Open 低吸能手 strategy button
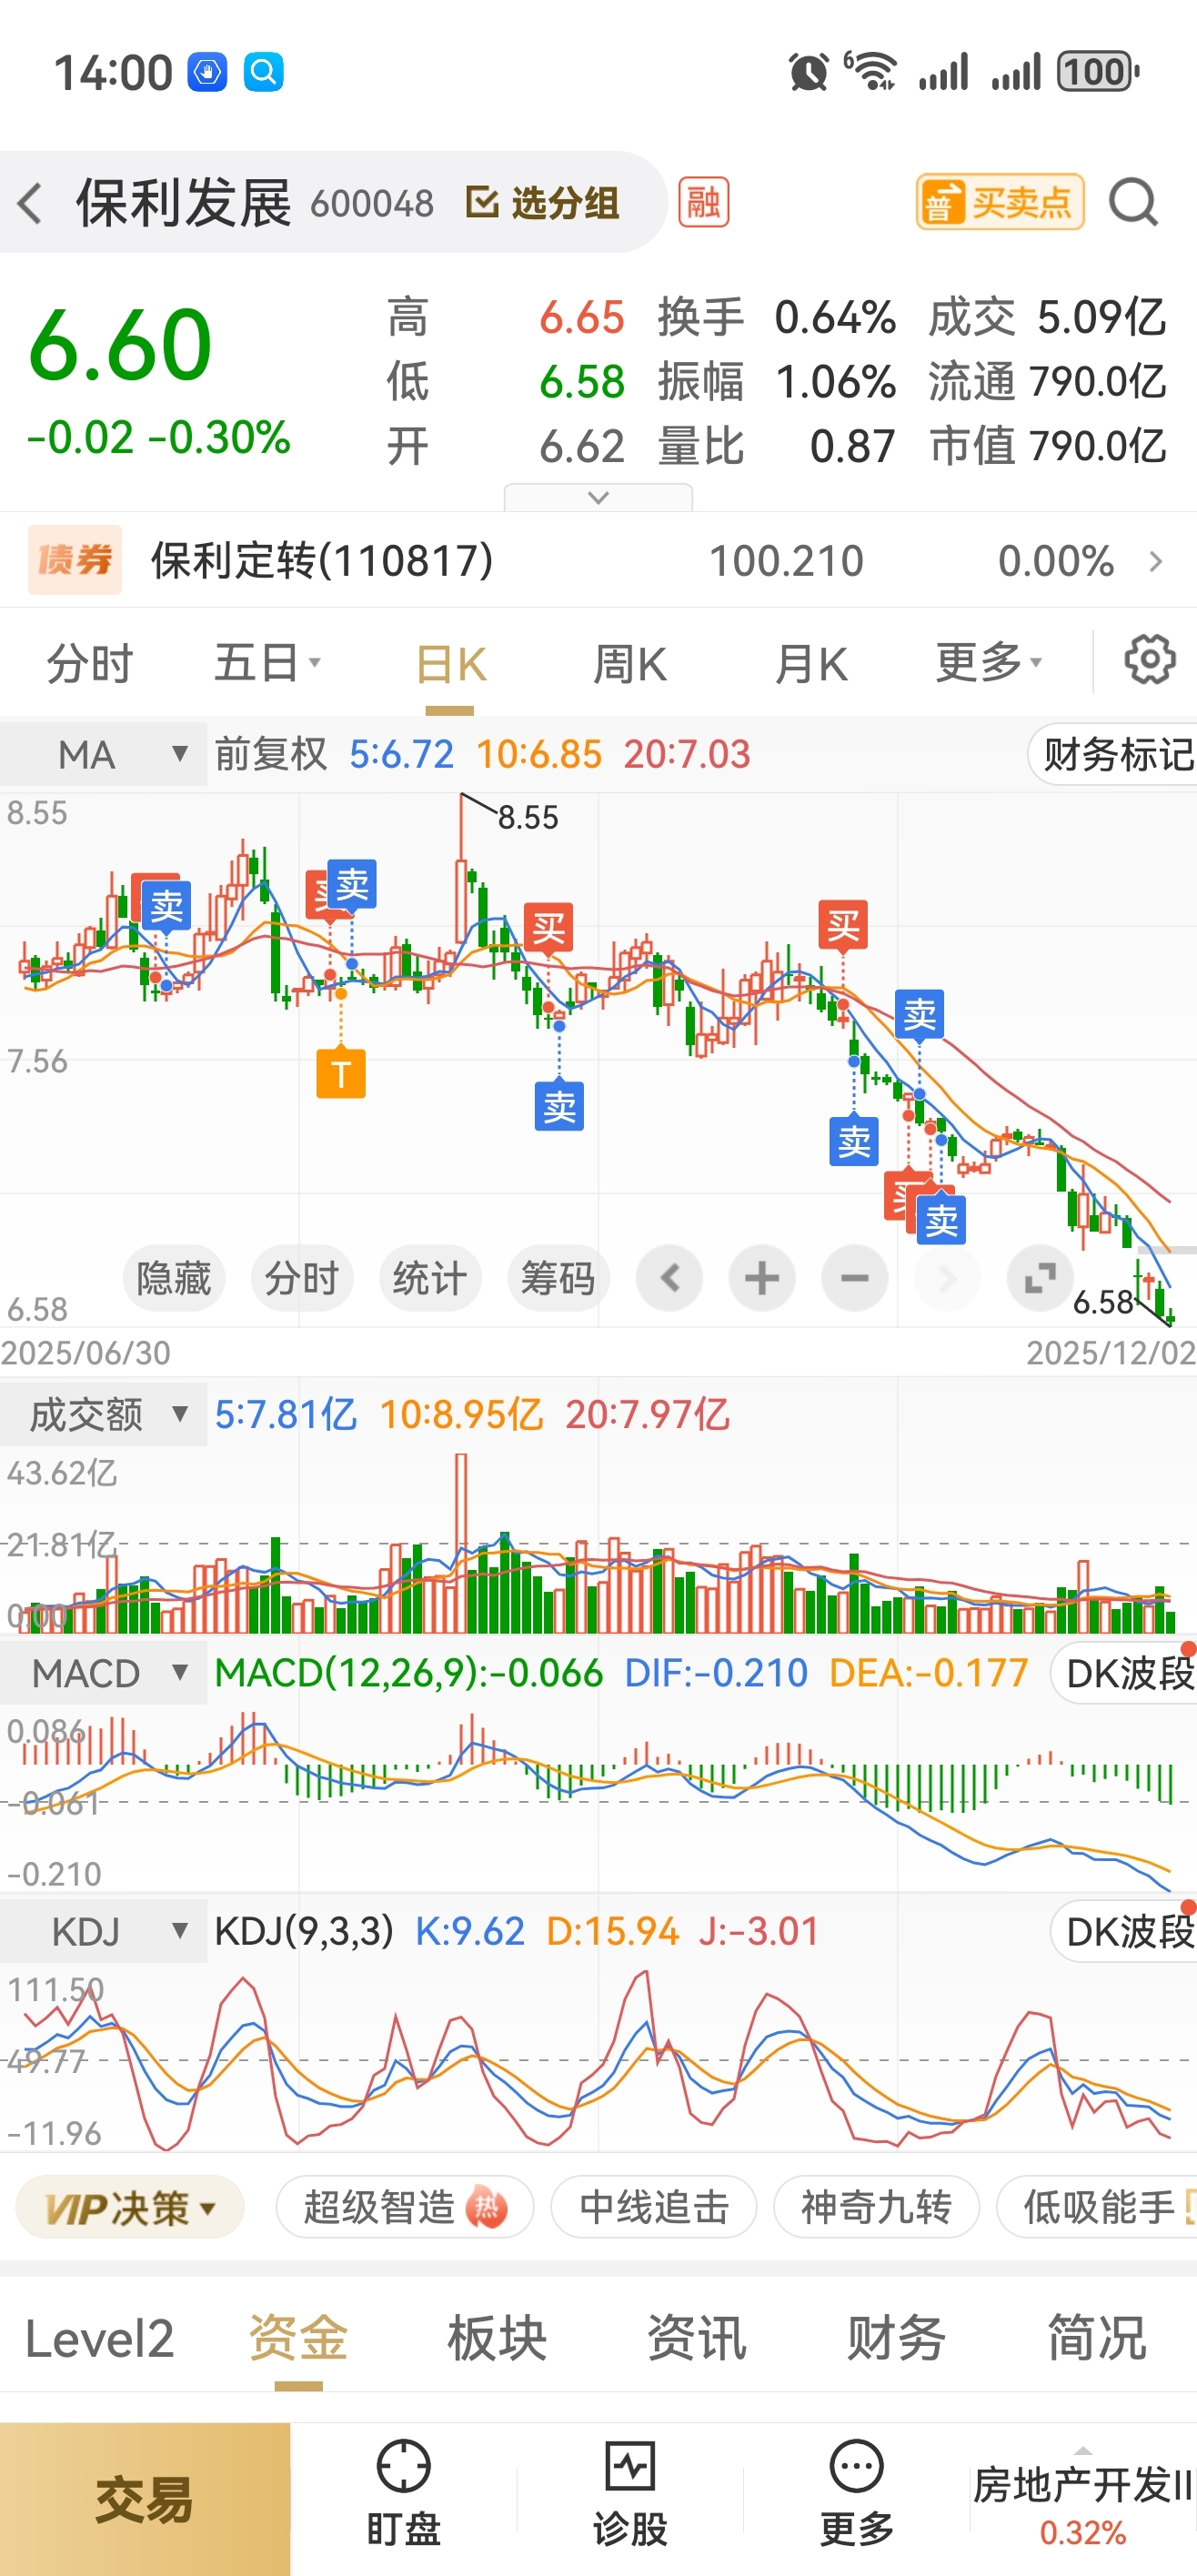 [1097, 2207]
